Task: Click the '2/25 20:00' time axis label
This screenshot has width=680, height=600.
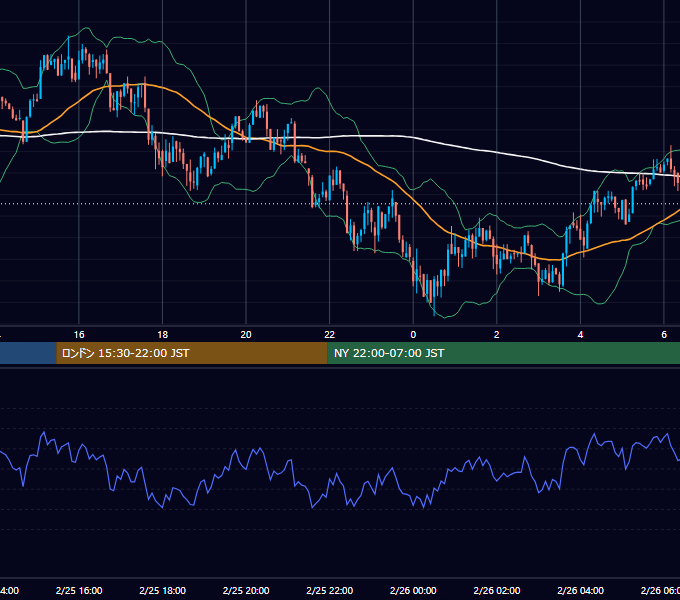Action: [246, 590]
